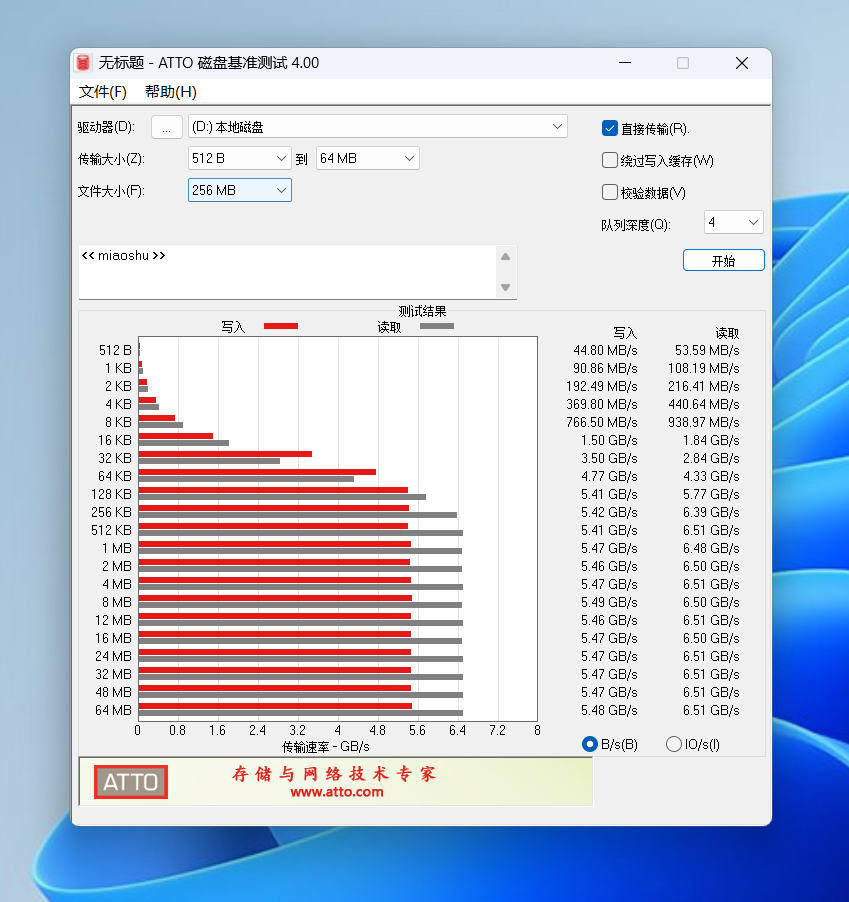Click the 测试结果 heading

(422, 311)
